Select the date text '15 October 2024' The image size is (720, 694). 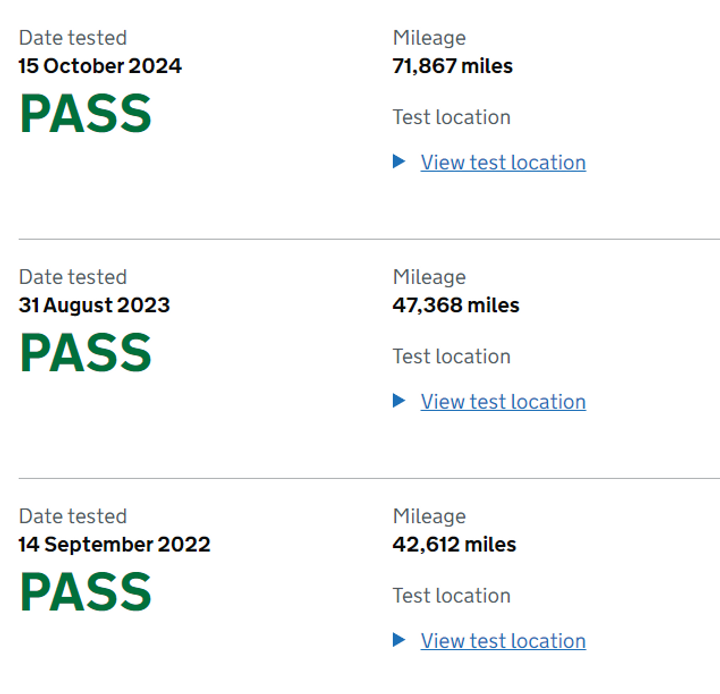100,67
